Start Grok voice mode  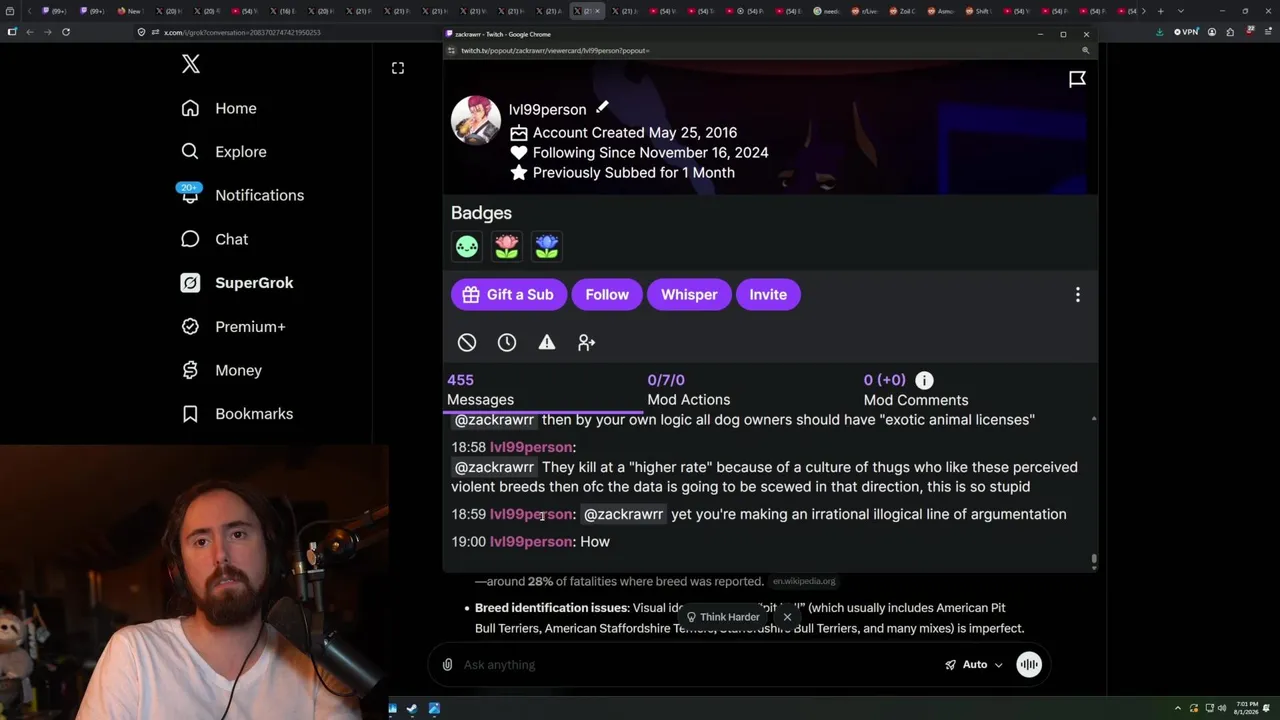pyautogui.click(x=1029, y=665)
